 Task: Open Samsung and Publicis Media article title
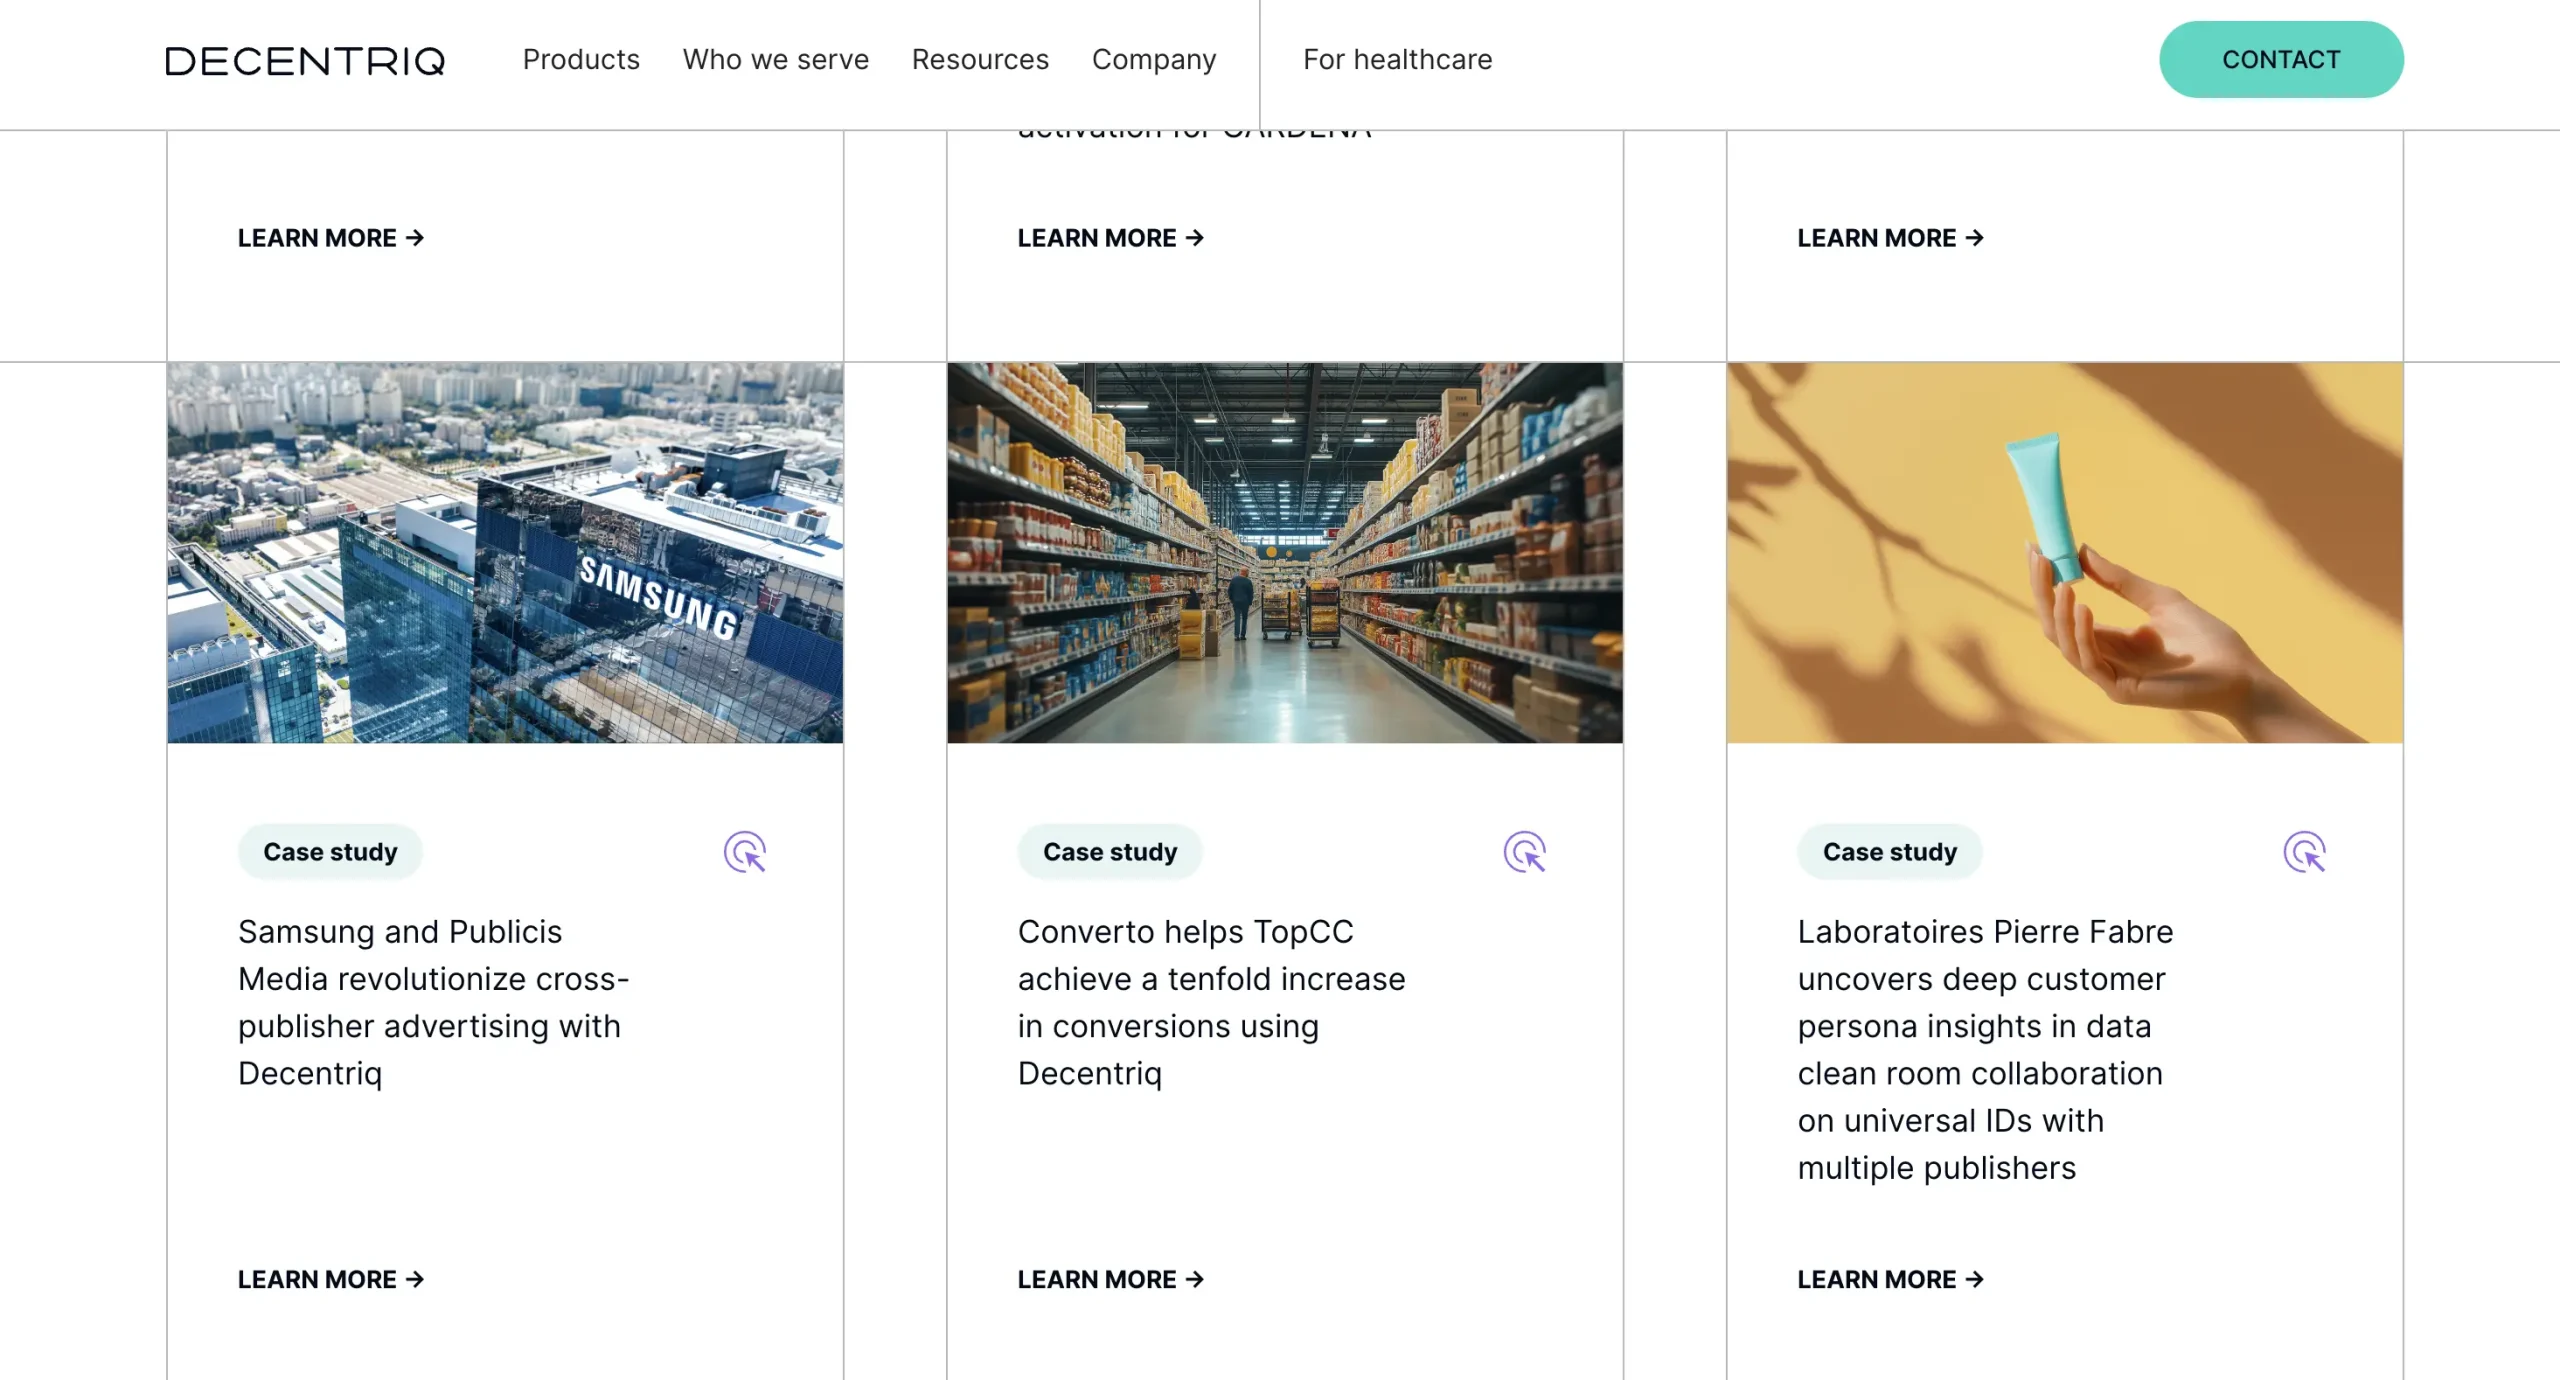pyautogui.click(x=434, y=1002)
